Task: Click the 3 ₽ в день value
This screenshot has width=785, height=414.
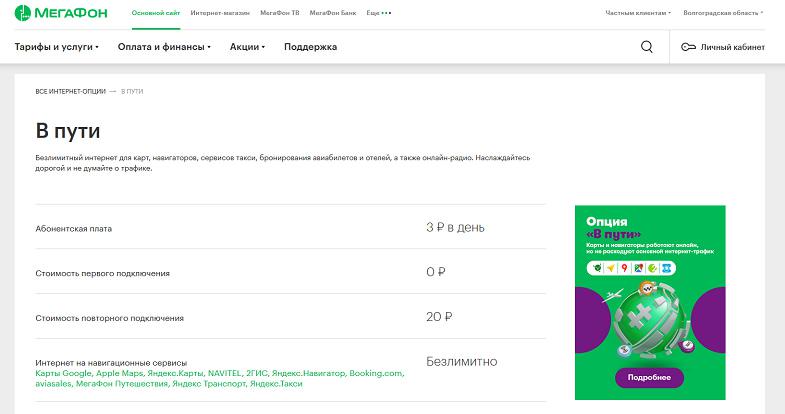Action: coord(455,227)
